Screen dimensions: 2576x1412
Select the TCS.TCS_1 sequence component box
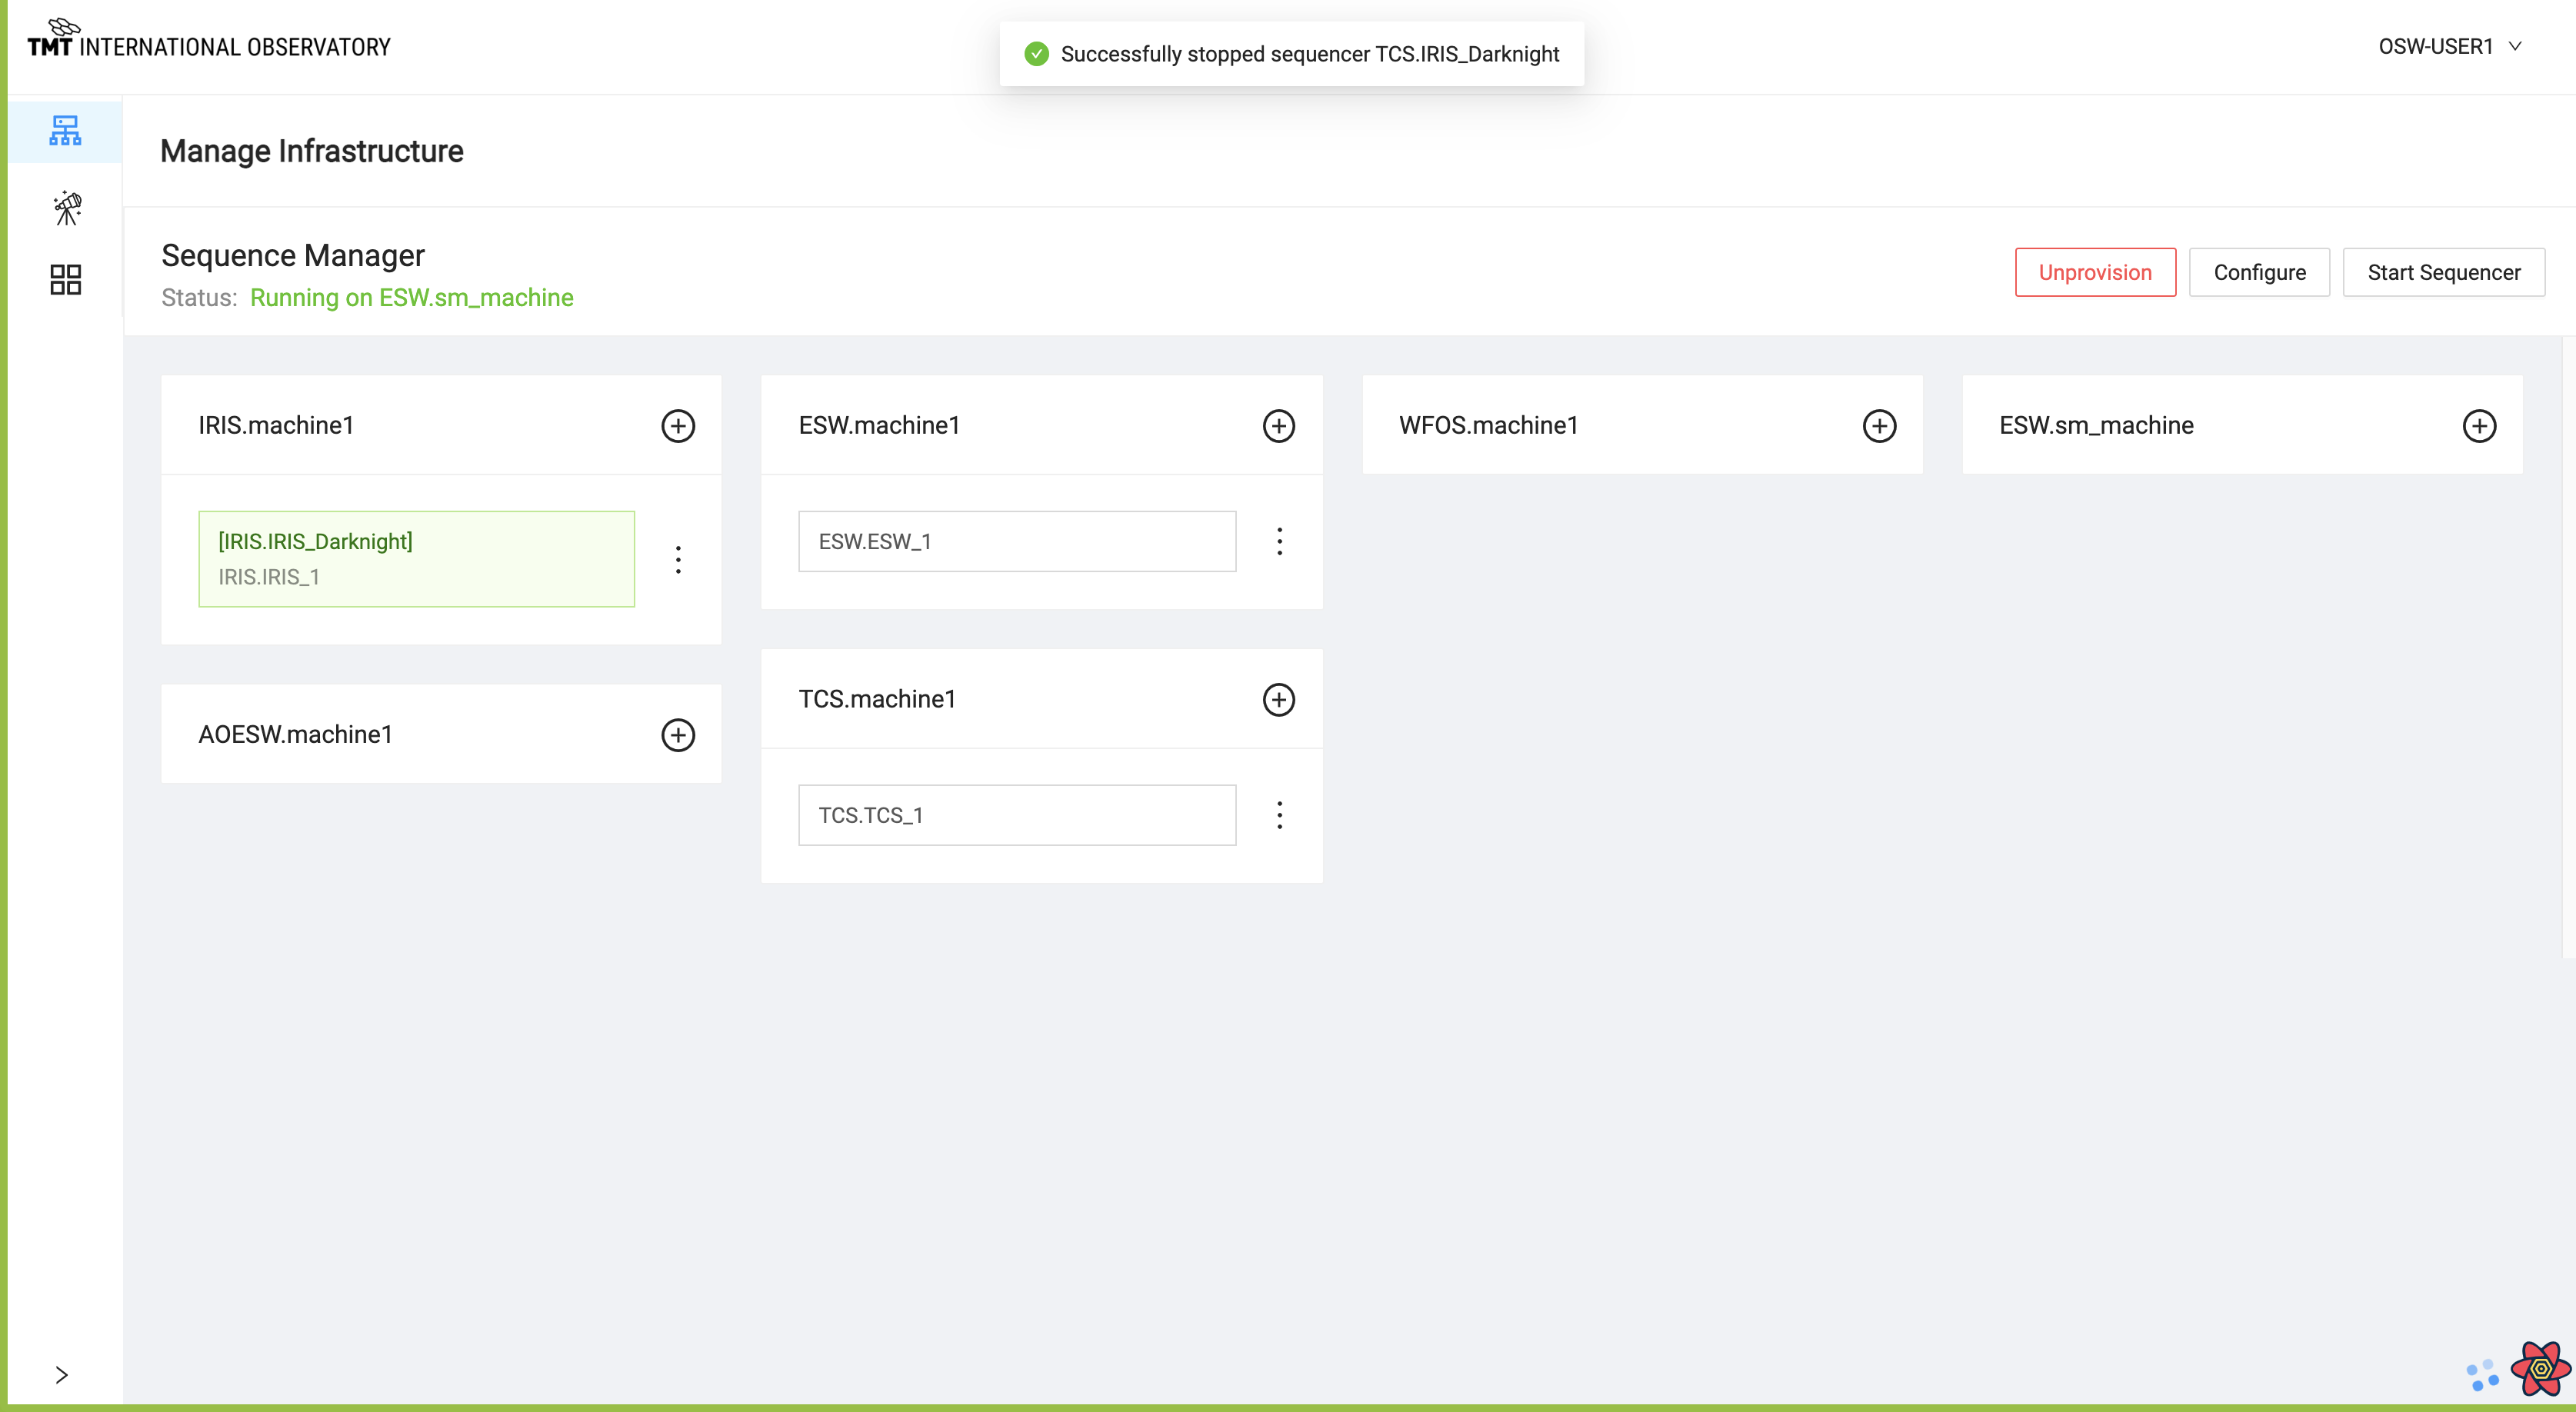click(x=1017, y=815)
